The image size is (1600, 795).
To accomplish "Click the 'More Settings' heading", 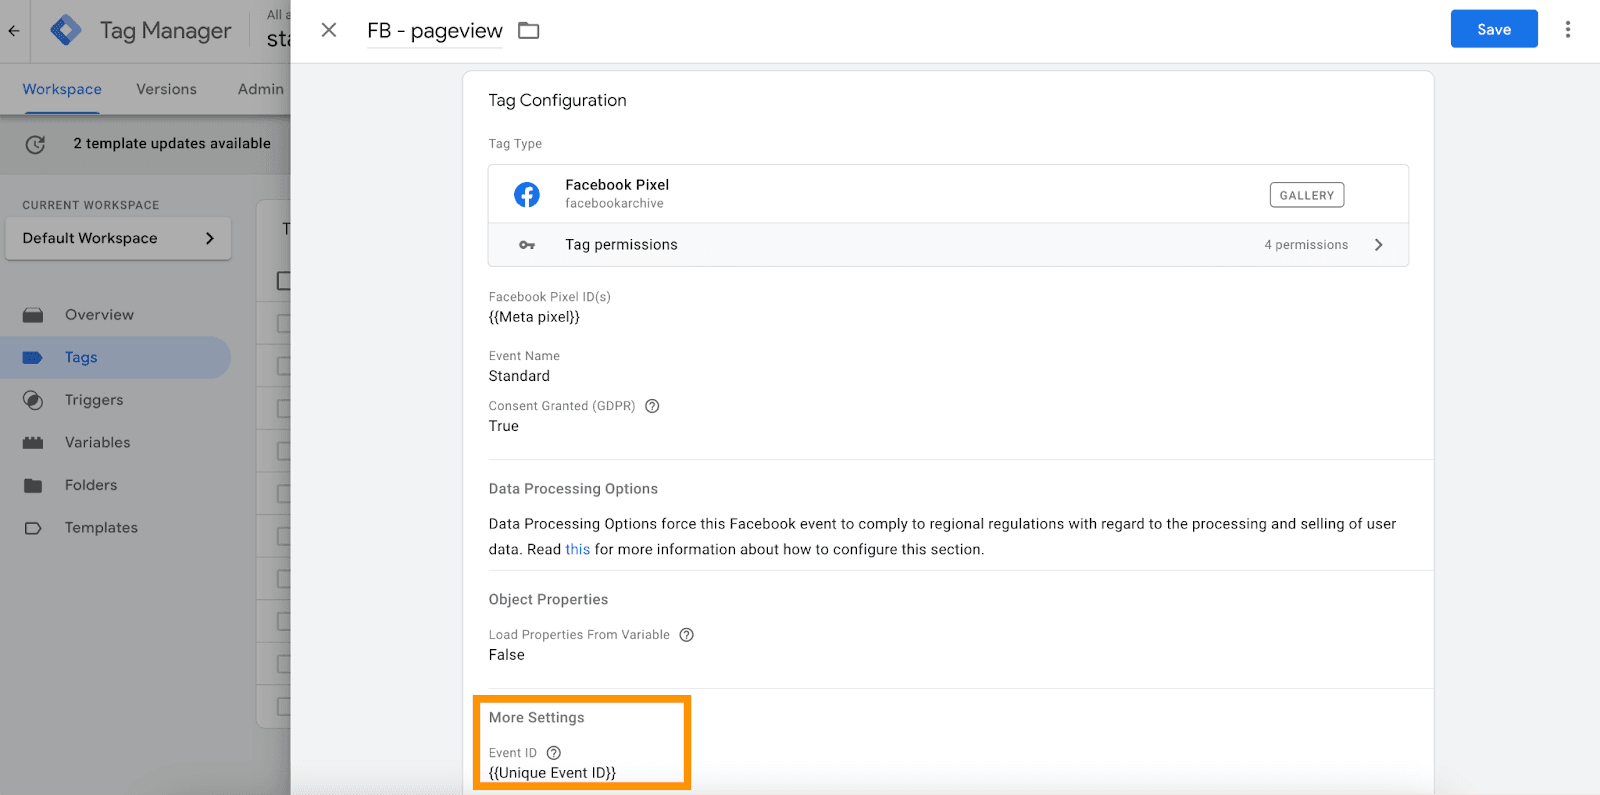I will (x=536, y=718).
